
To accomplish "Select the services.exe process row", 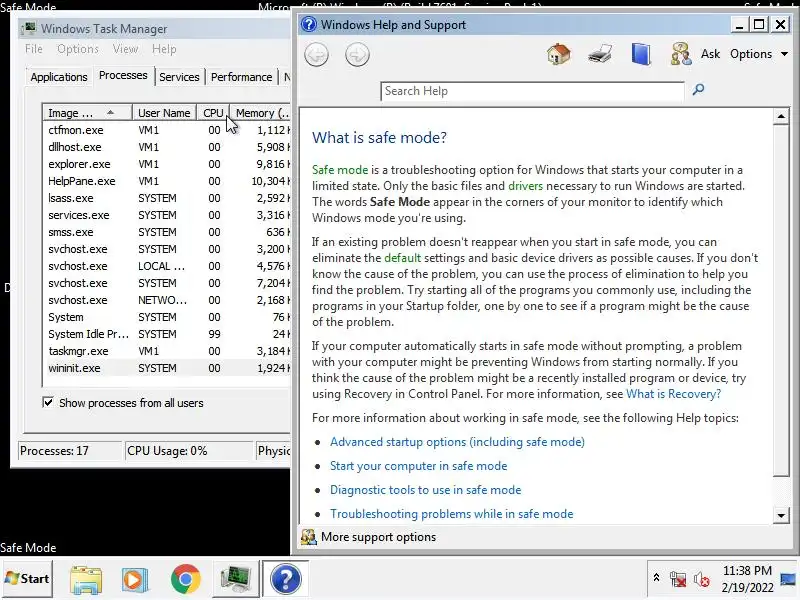I will [168, 215].
